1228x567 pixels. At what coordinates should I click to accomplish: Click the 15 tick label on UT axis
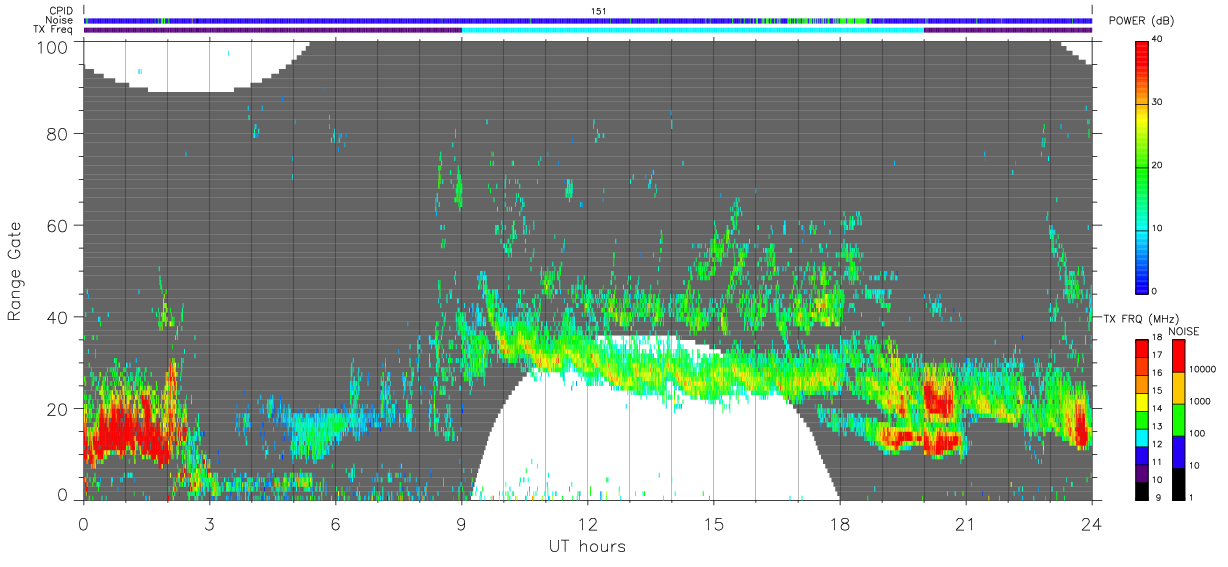click(x=714, y=524)
